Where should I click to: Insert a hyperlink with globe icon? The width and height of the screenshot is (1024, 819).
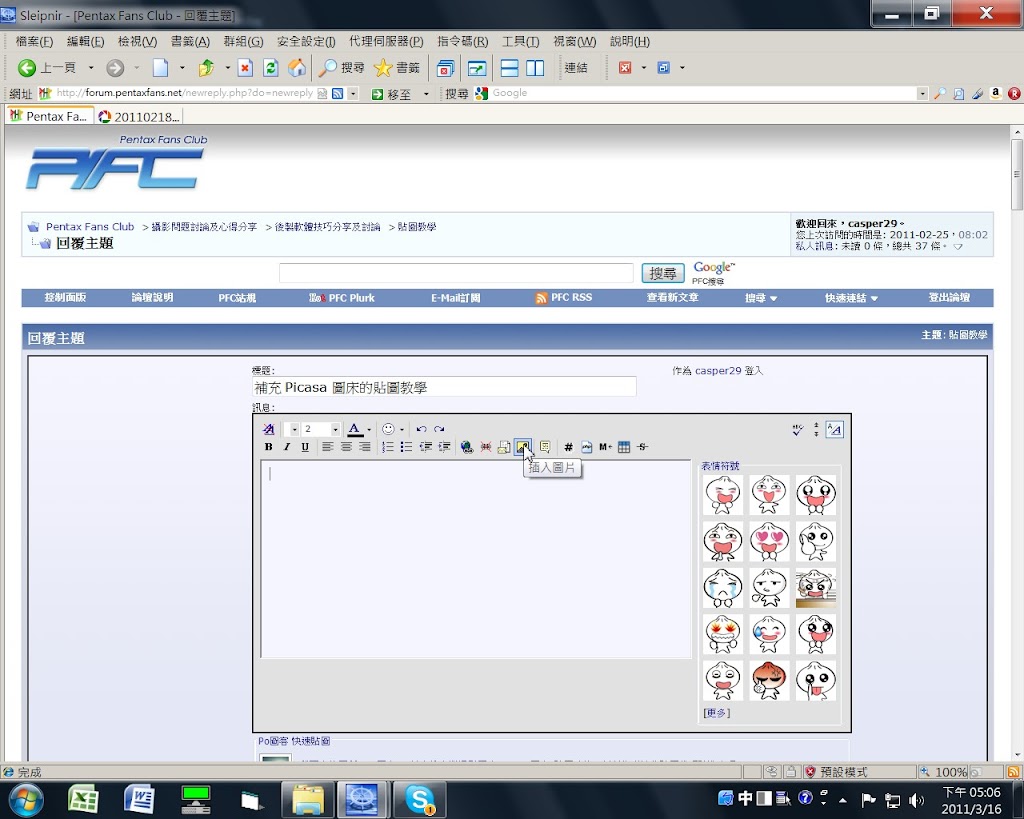[x=466, y=447]
